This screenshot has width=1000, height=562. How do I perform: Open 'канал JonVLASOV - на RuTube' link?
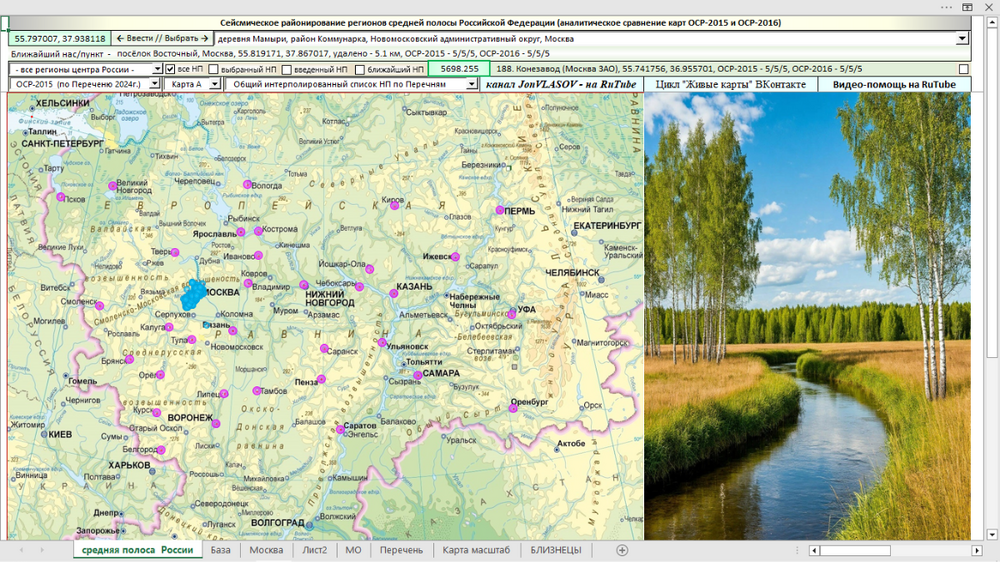[561, 84]
